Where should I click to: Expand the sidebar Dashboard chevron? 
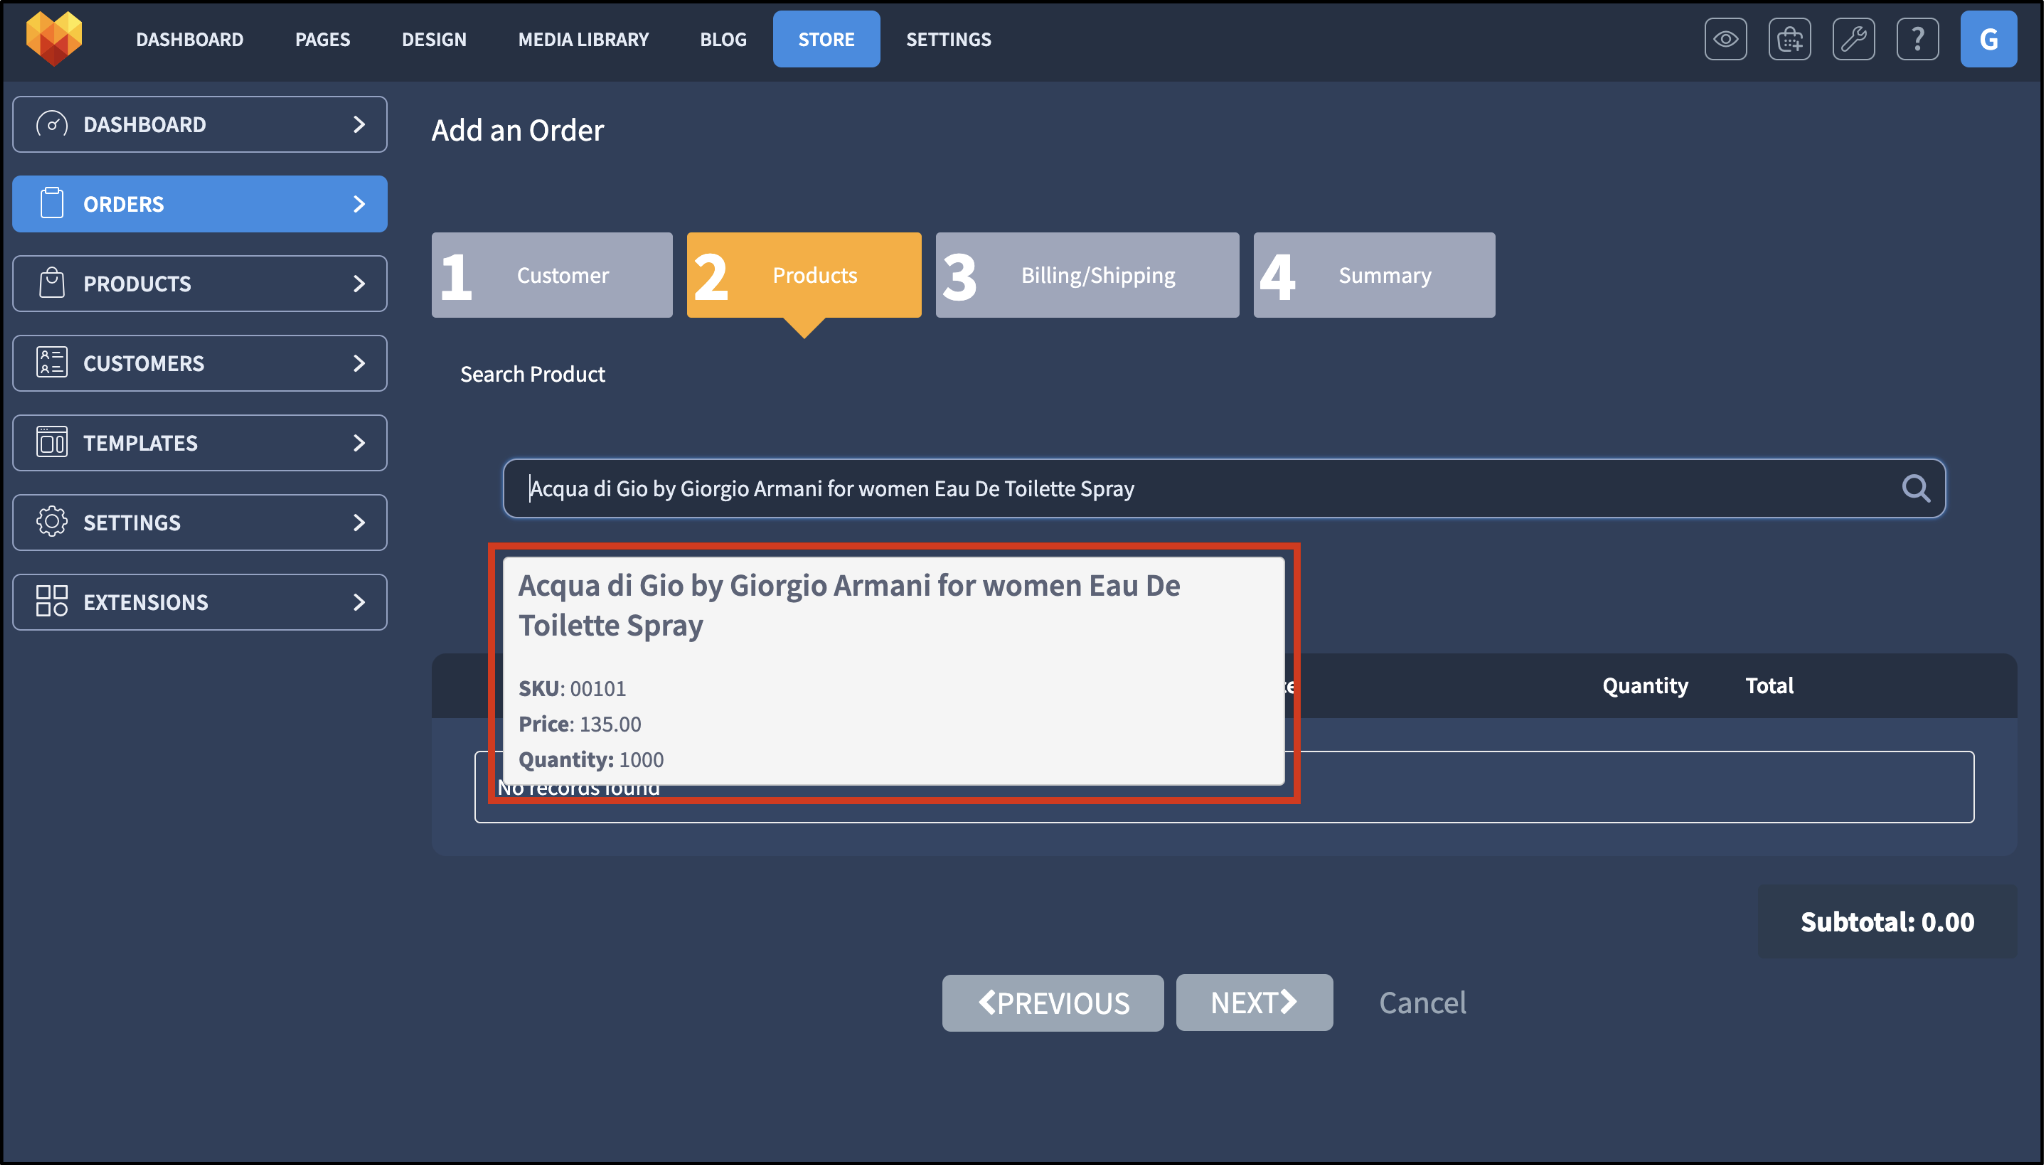click(x=359, y=124)
